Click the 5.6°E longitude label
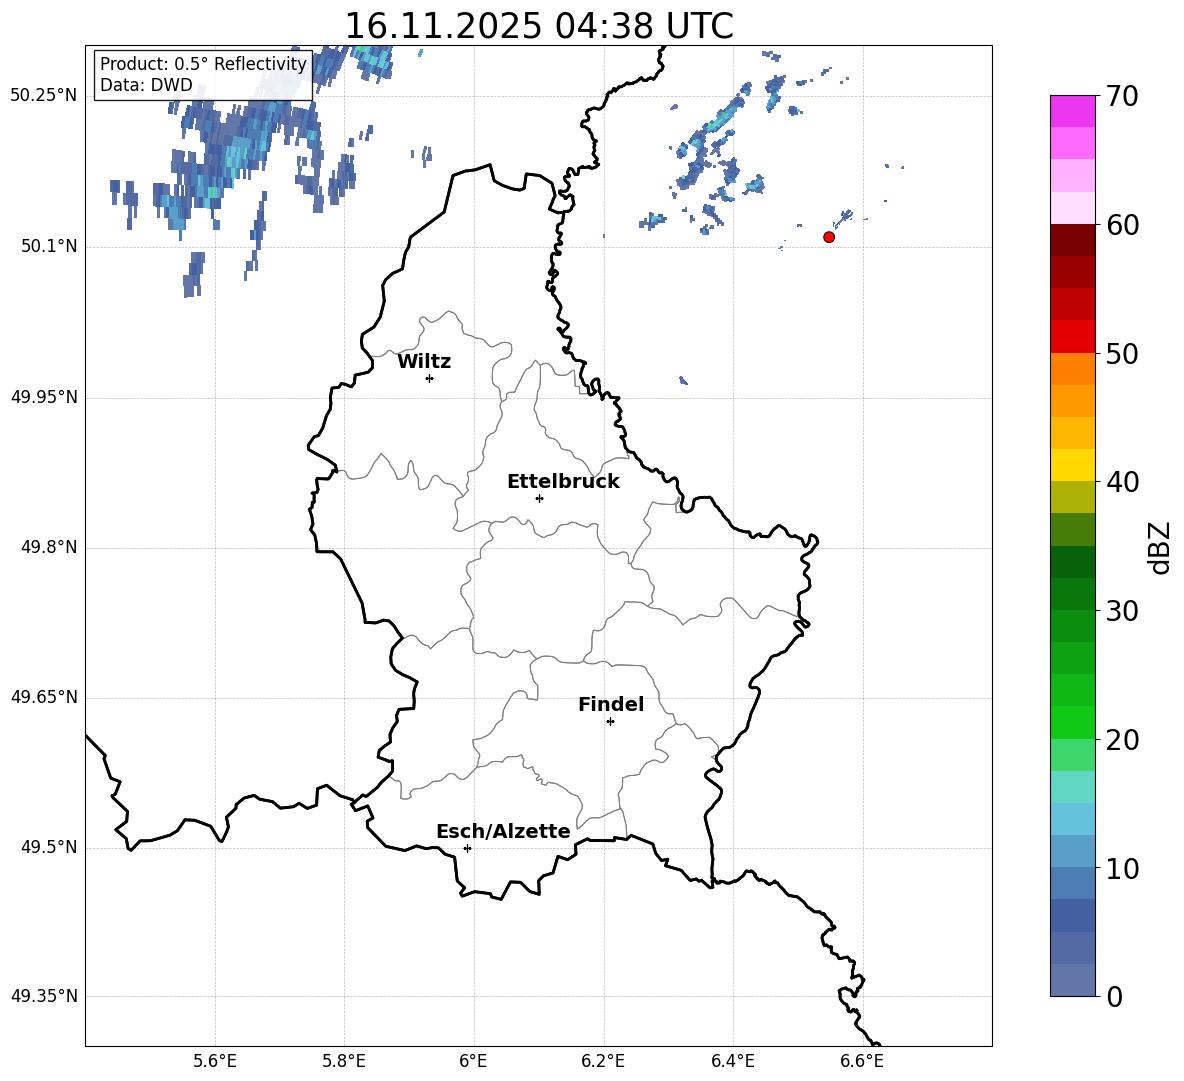Viewport: 1184px width, 1081px height. pos(215,1061)
